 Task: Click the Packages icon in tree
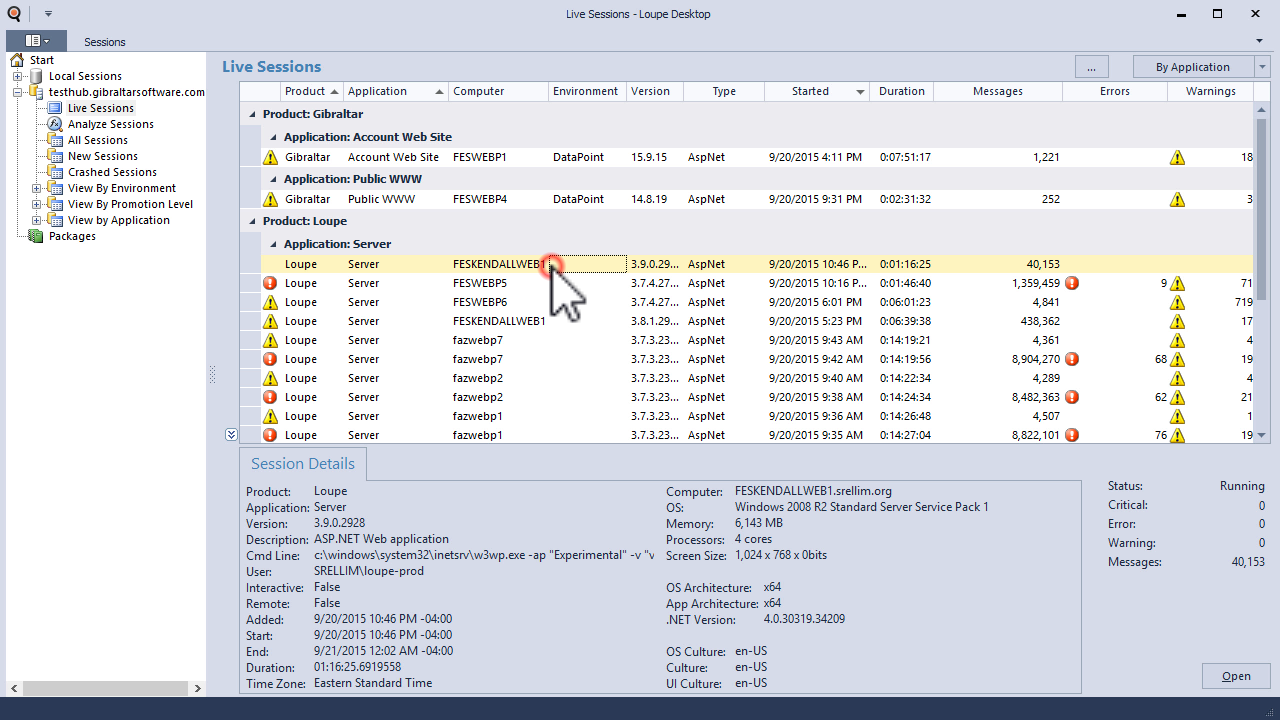36,236
